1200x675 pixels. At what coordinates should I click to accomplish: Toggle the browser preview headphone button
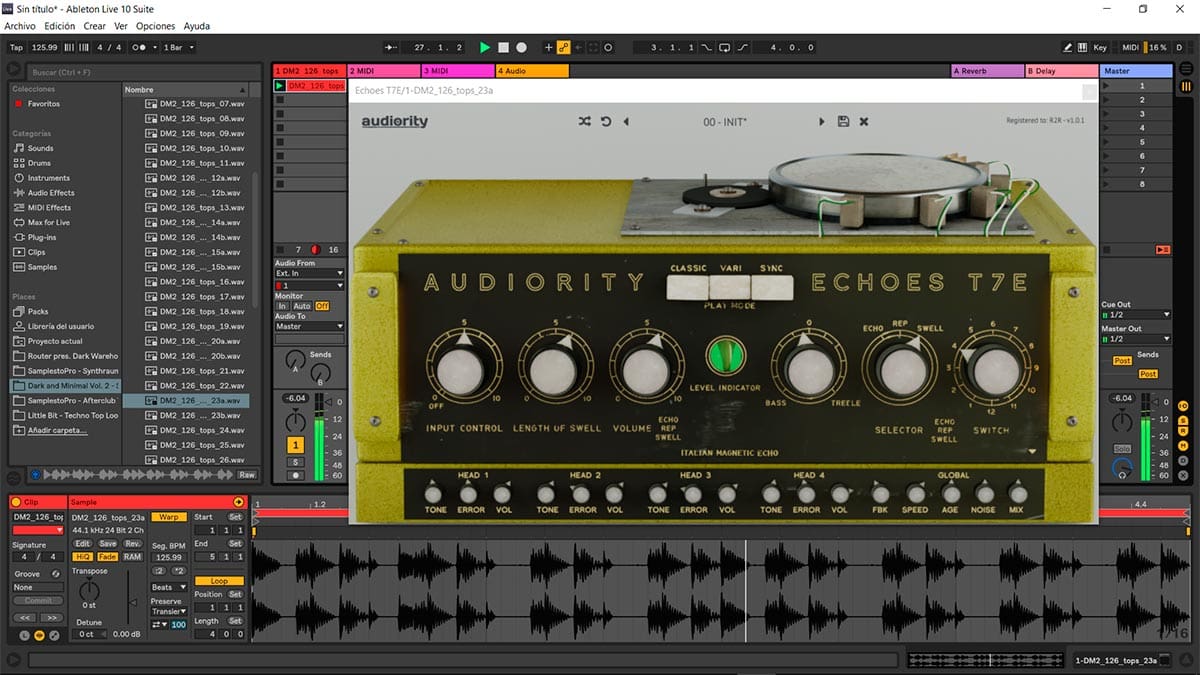click(x=35, y=474)
